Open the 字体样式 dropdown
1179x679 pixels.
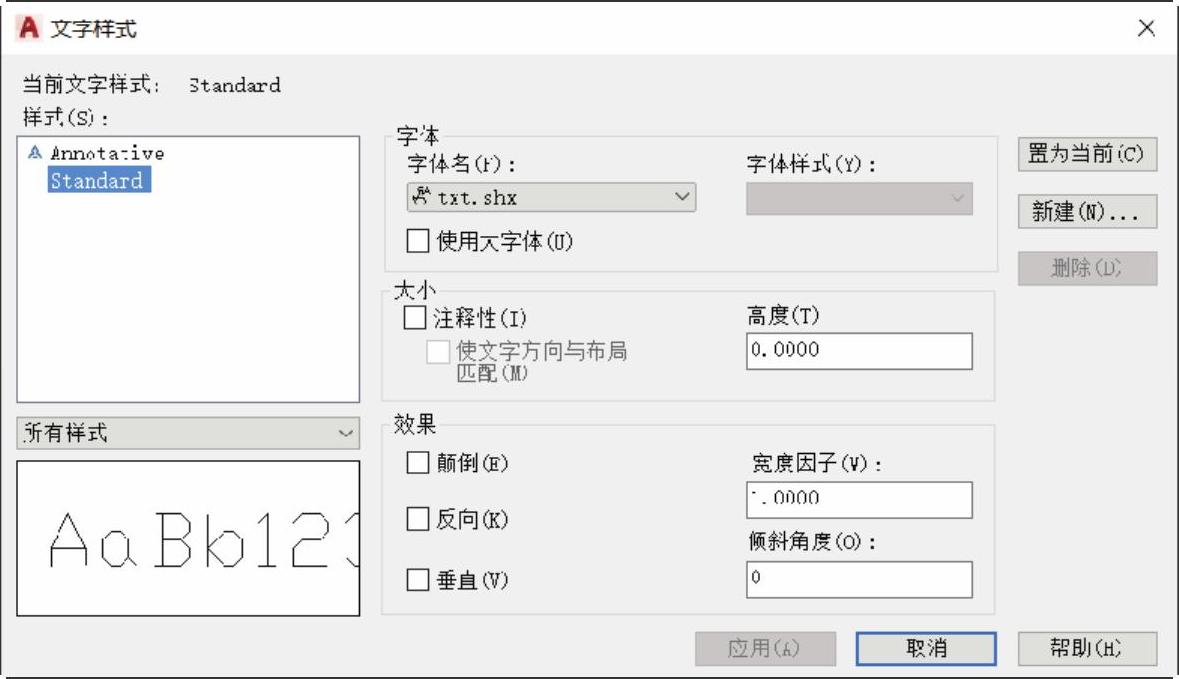pos(859,198)
